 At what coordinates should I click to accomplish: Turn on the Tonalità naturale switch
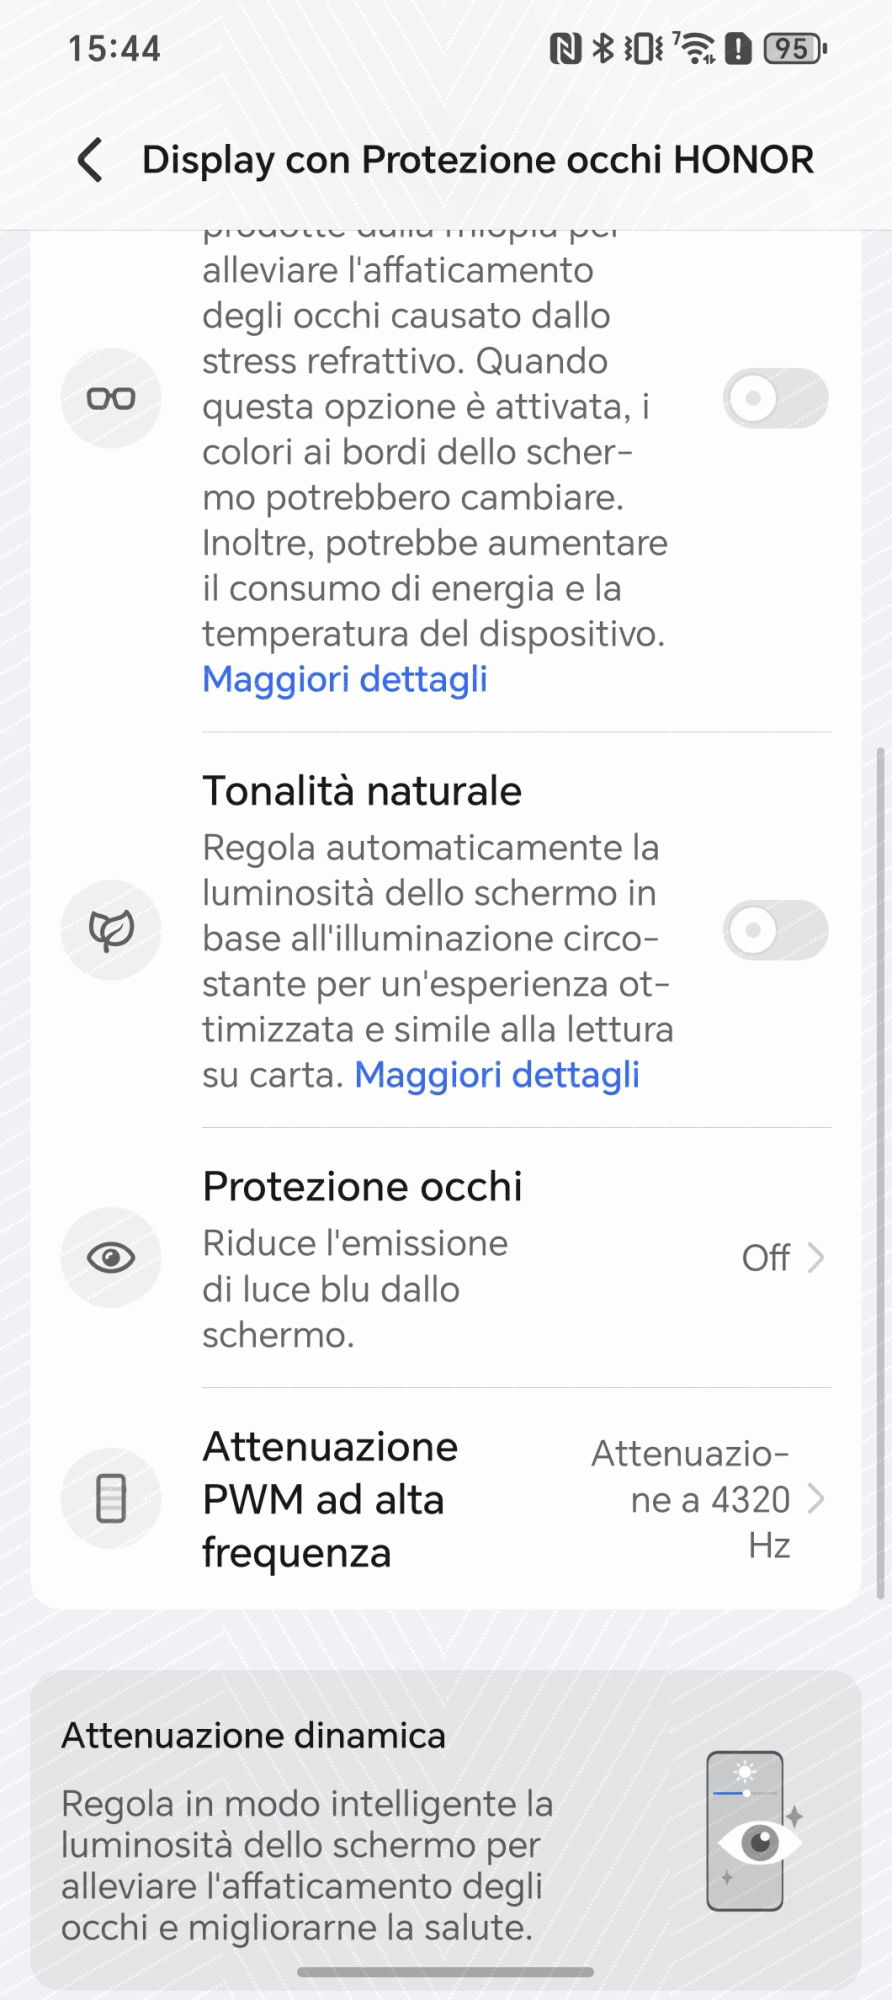click(775, 930)
